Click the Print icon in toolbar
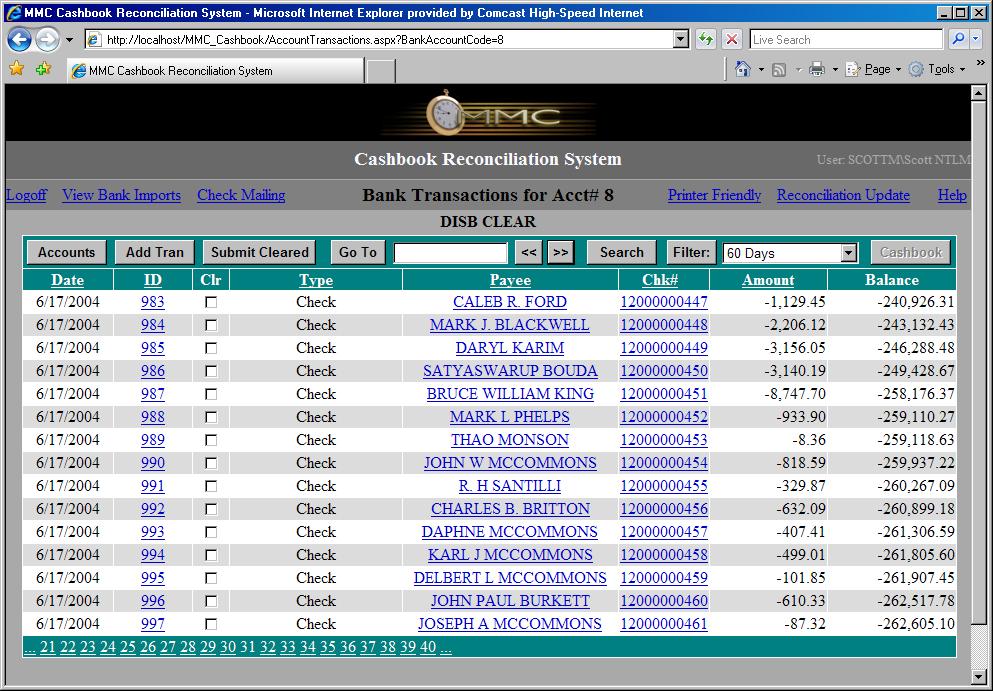 [x=817, y=69]
